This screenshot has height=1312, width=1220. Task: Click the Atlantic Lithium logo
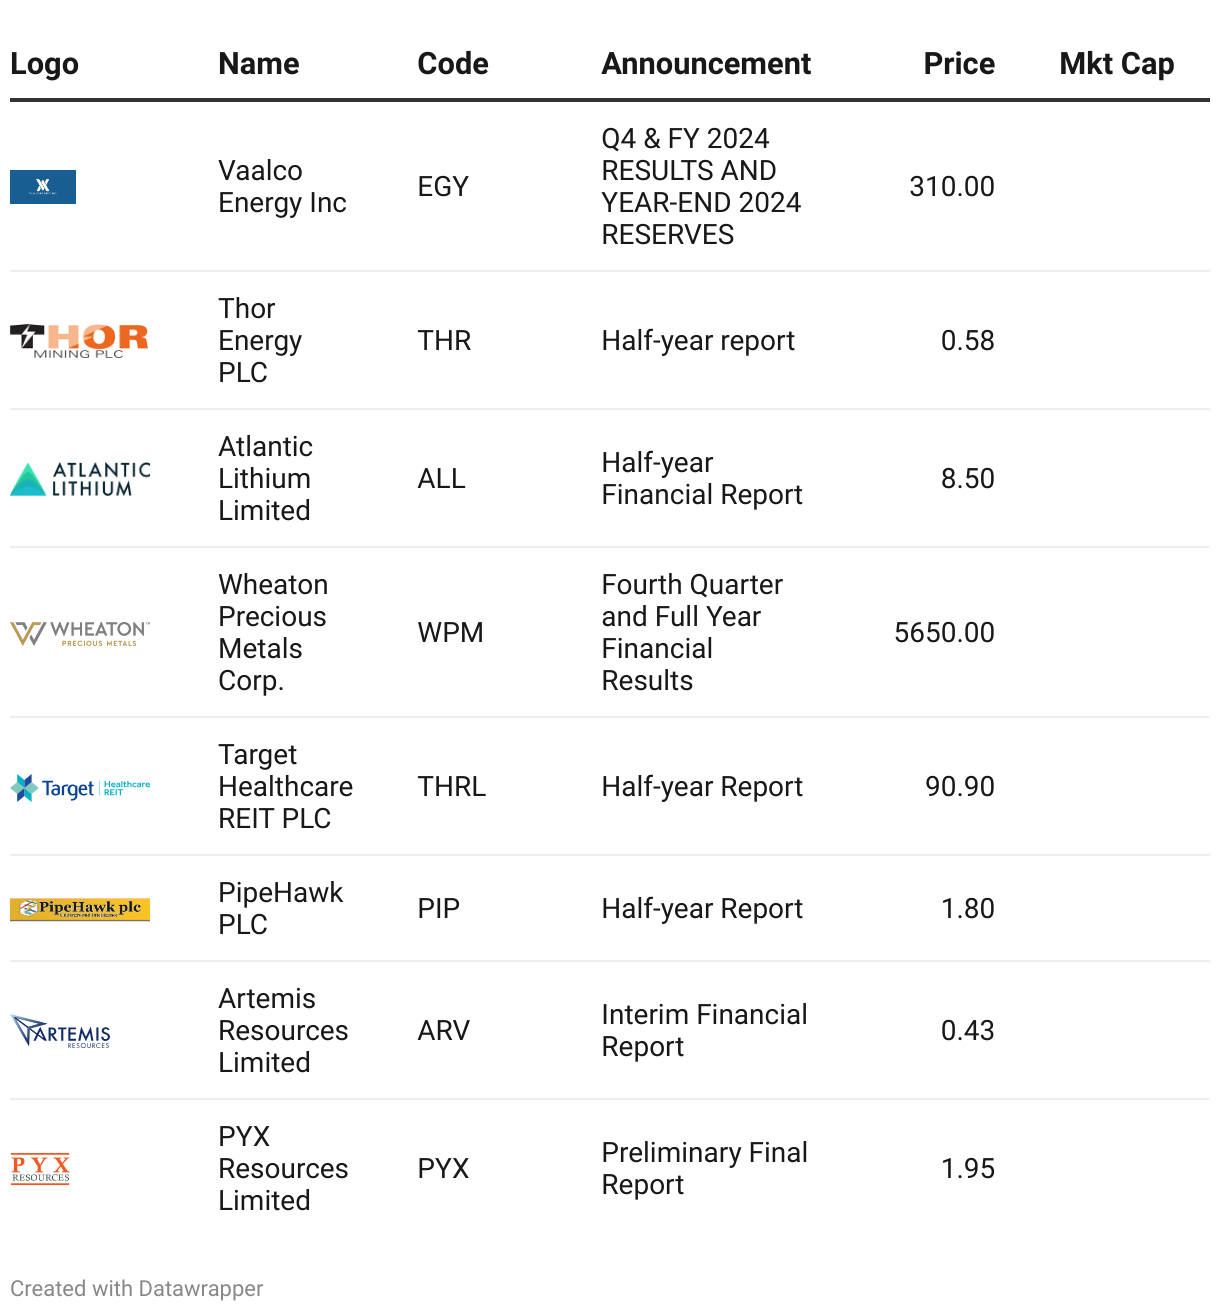(80, 479)
